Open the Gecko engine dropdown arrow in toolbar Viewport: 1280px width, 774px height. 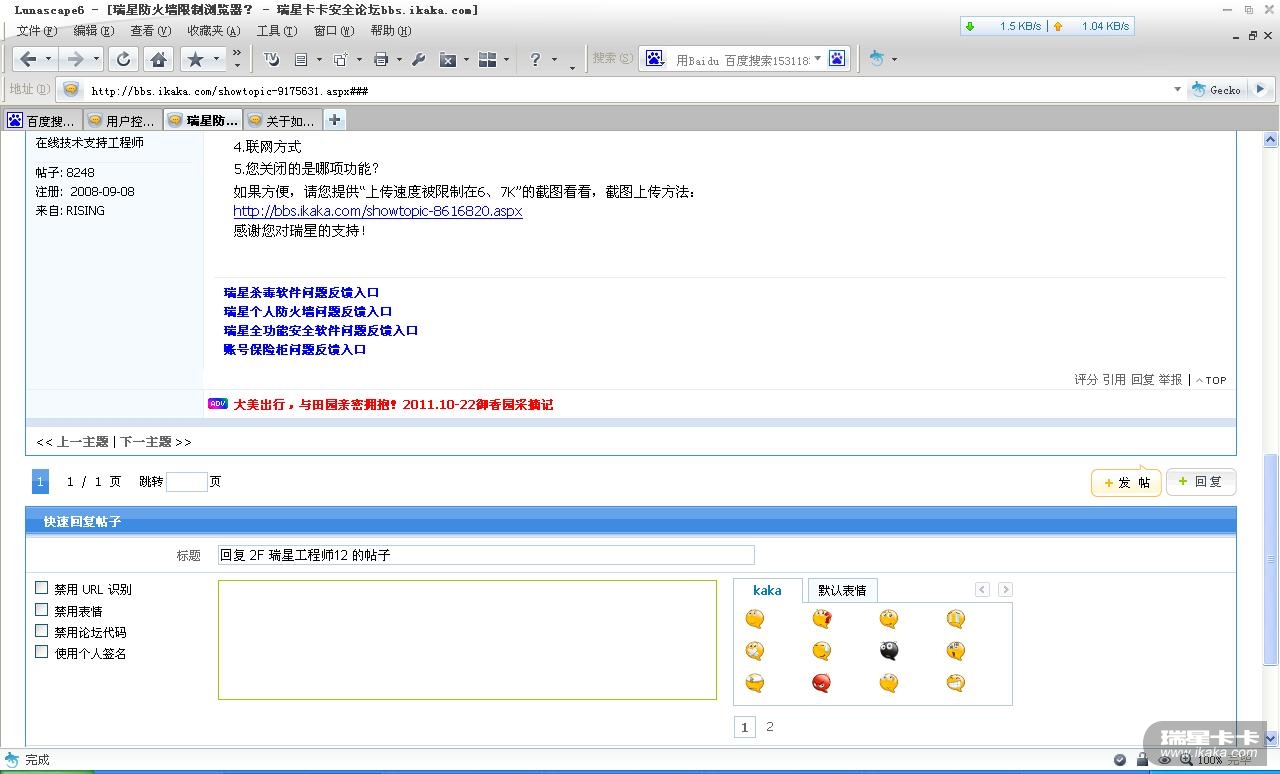pos(894,59)
